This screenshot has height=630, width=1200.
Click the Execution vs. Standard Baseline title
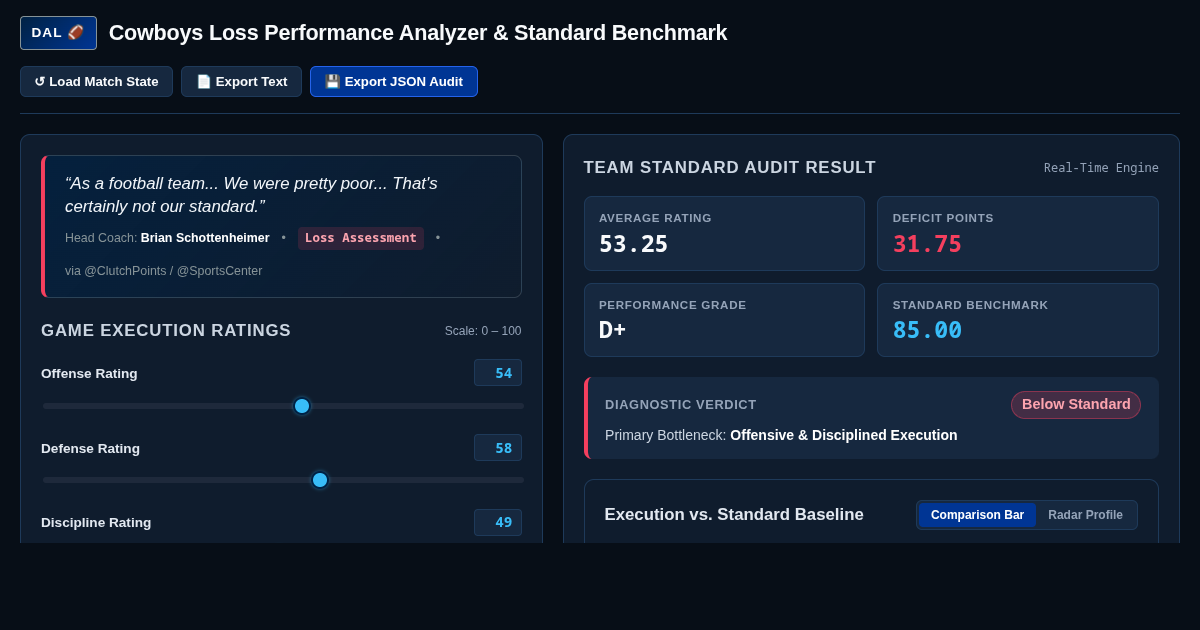tap(734, 515)
